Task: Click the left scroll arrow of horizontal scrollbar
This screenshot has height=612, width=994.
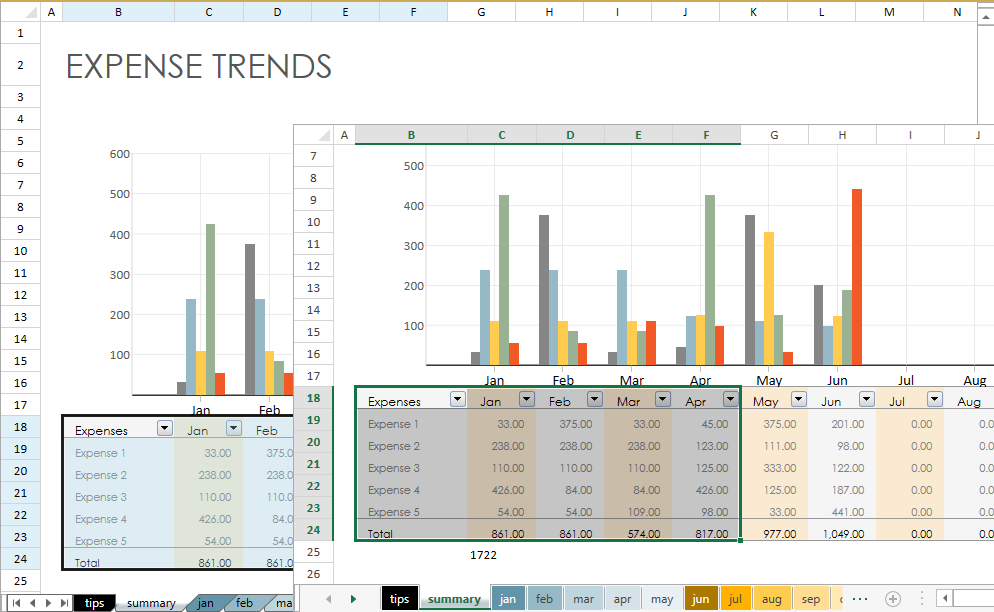Action: [945, 599]
